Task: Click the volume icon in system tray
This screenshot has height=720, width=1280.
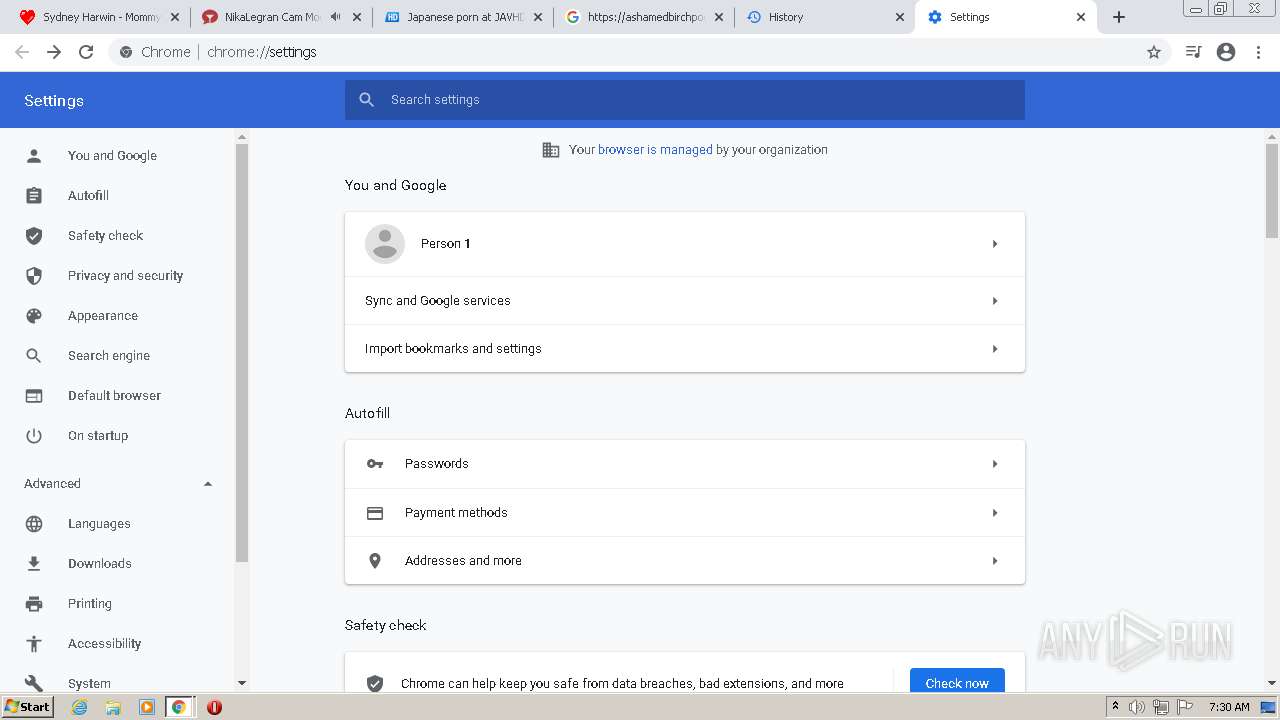Action: 1137,707
